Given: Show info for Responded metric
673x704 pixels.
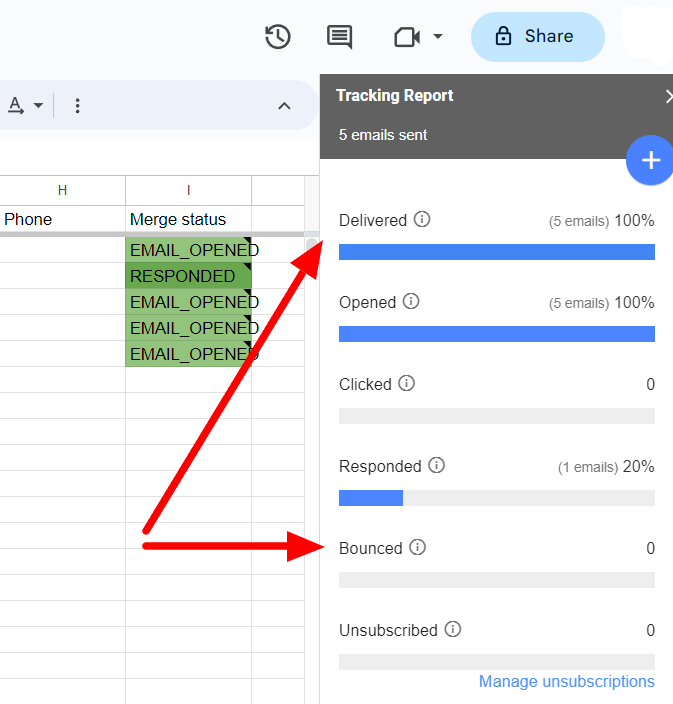Looking at the screenshot, I should pos(436,465).
